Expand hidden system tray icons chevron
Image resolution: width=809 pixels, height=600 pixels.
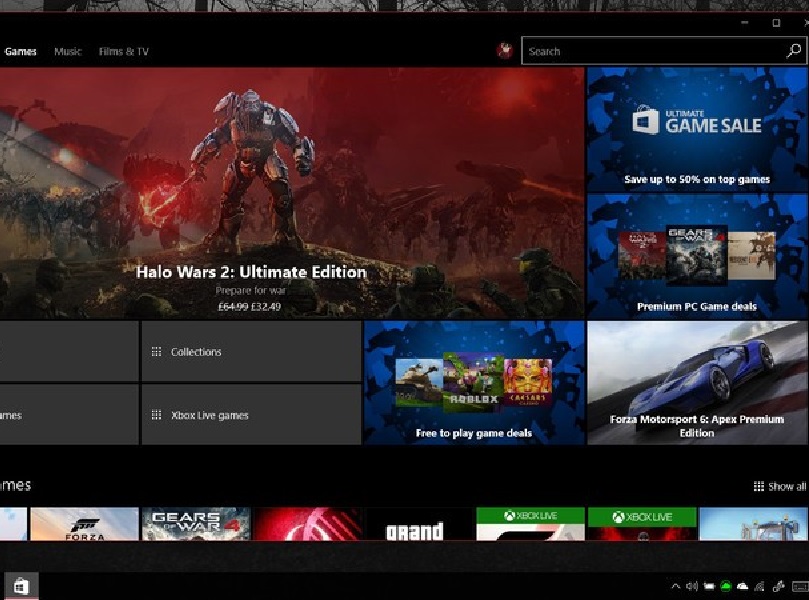click(676, 587)
